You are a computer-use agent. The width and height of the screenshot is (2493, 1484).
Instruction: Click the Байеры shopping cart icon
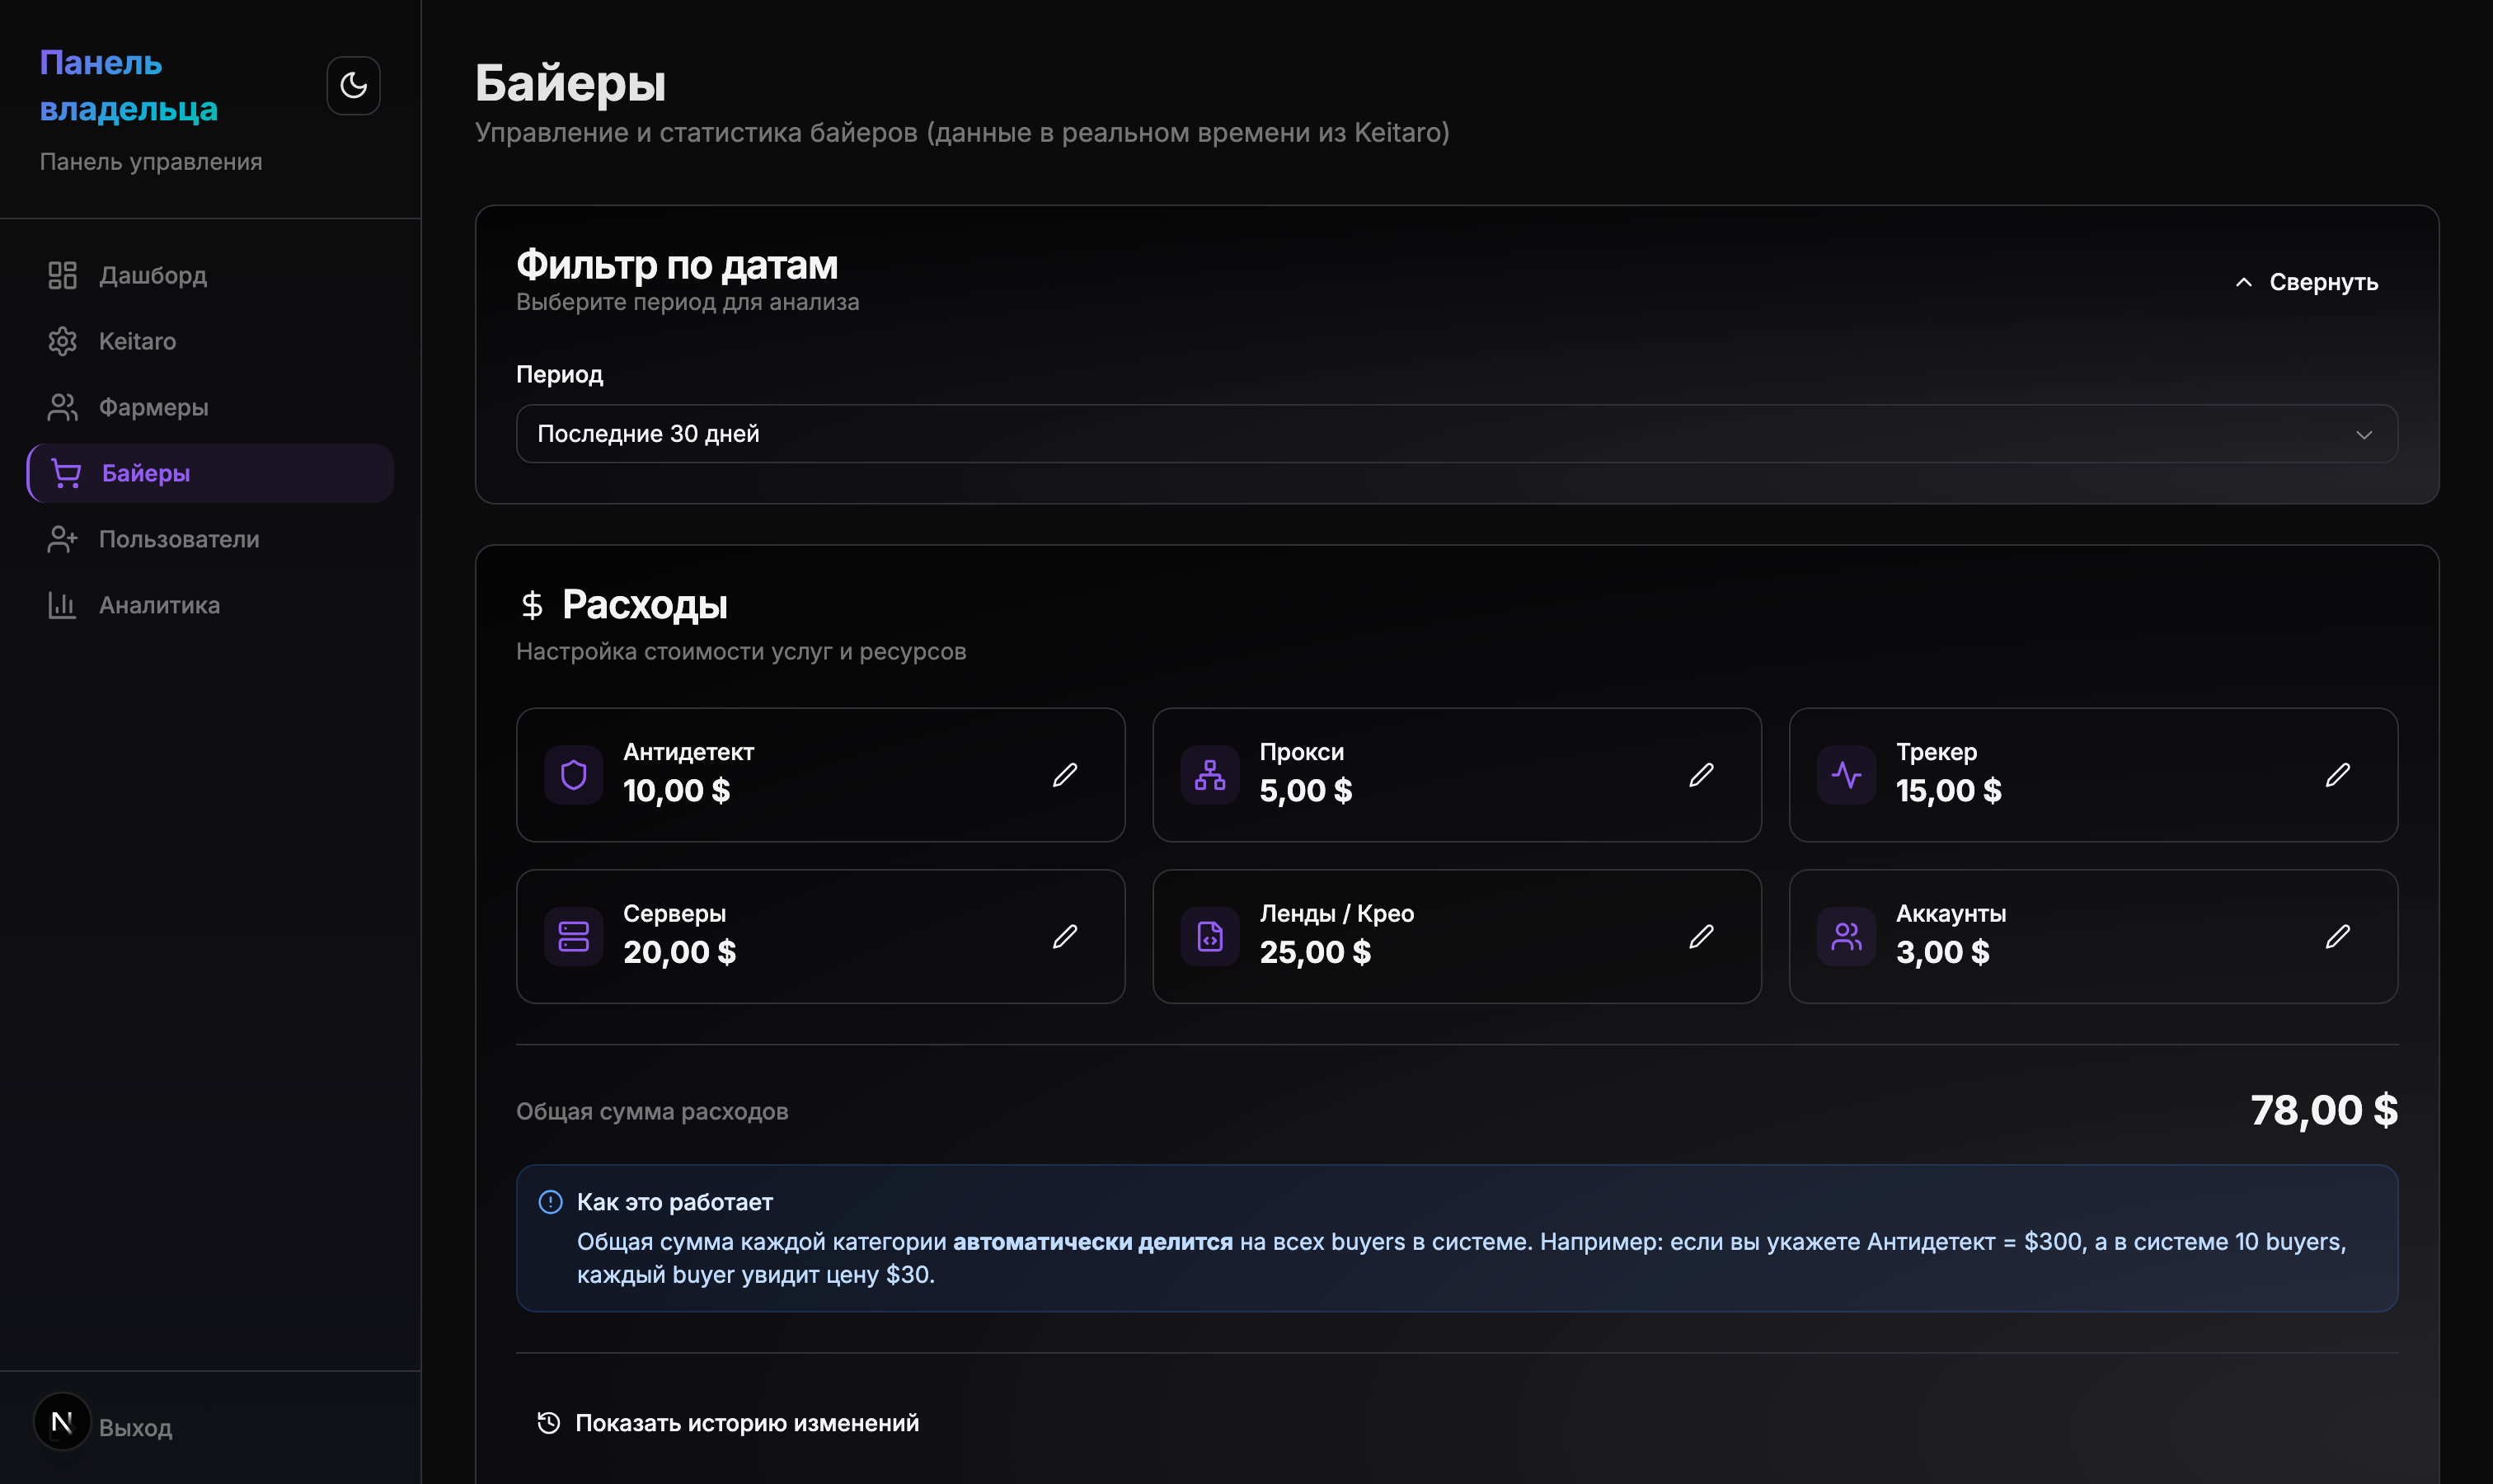pos(66,473)
